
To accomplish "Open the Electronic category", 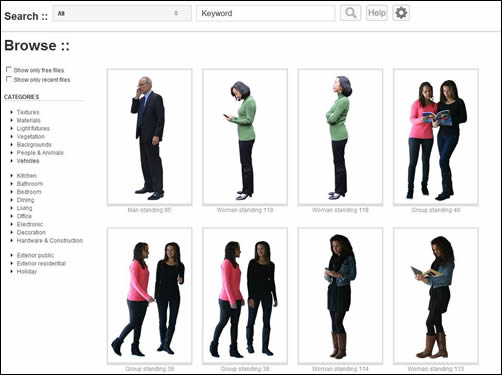I will [30, 224].
